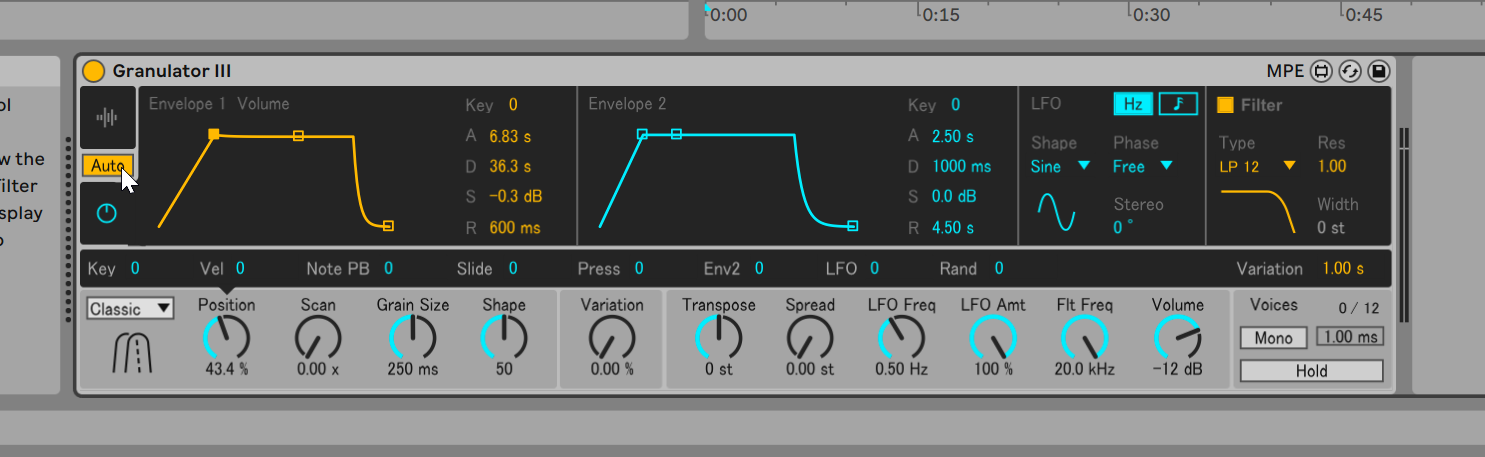Click the Grain Size knob
1485x457 pixels.
(412, 338)
